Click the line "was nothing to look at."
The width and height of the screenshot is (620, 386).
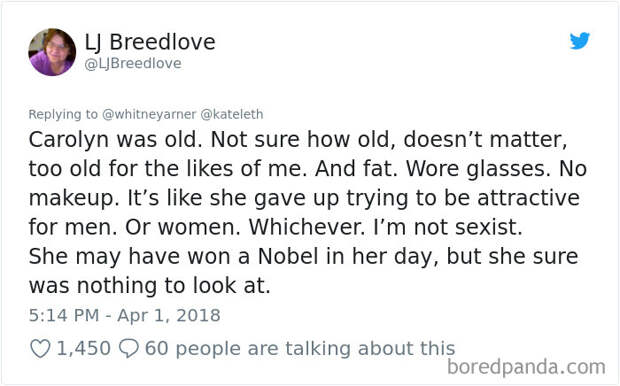pyautogui.click(x=149, y=286)
